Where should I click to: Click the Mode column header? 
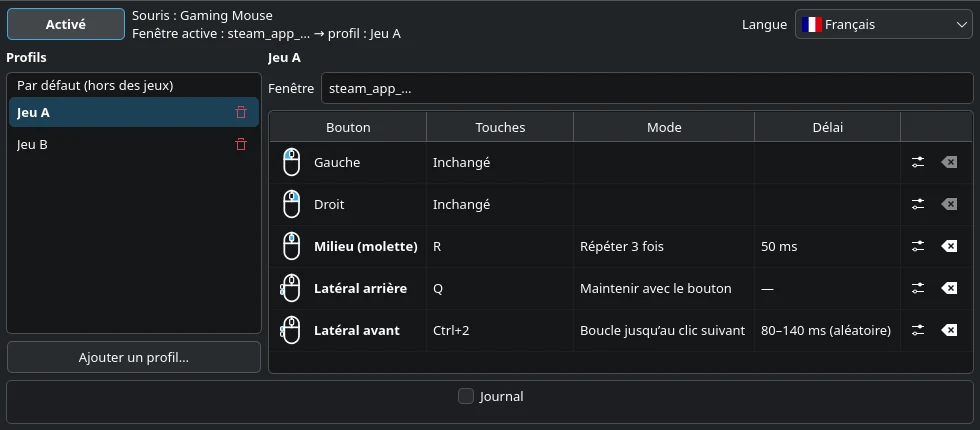[664, 128]
